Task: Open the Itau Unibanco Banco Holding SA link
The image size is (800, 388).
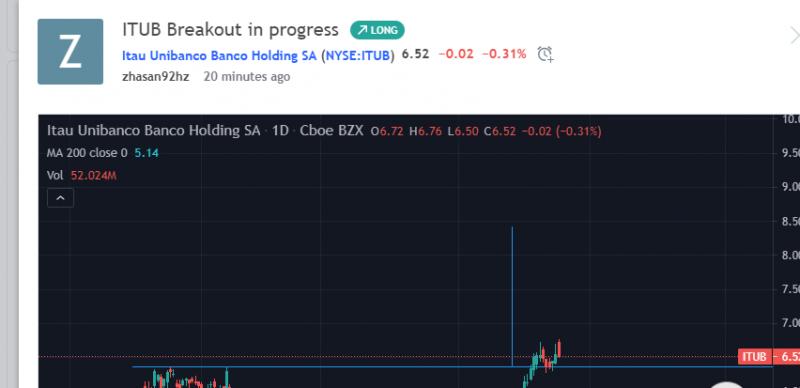Action: click(219, 55)
